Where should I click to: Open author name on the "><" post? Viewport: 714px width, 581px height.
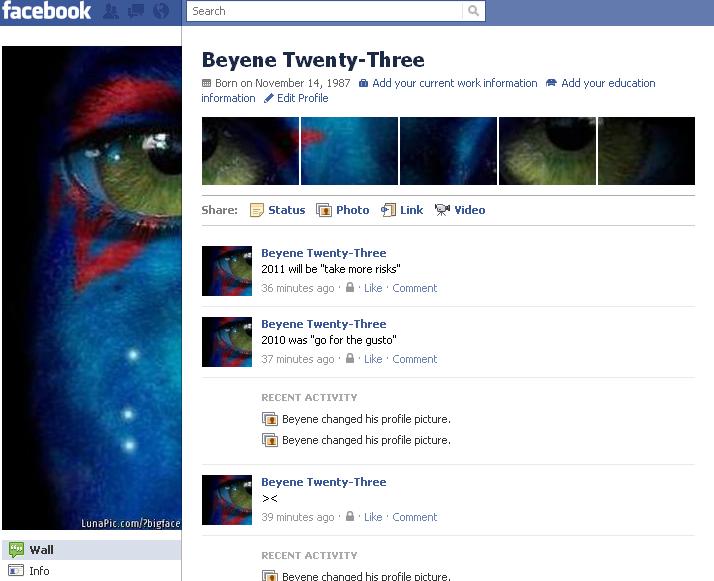pyautogui.click(x=323, y=482)
